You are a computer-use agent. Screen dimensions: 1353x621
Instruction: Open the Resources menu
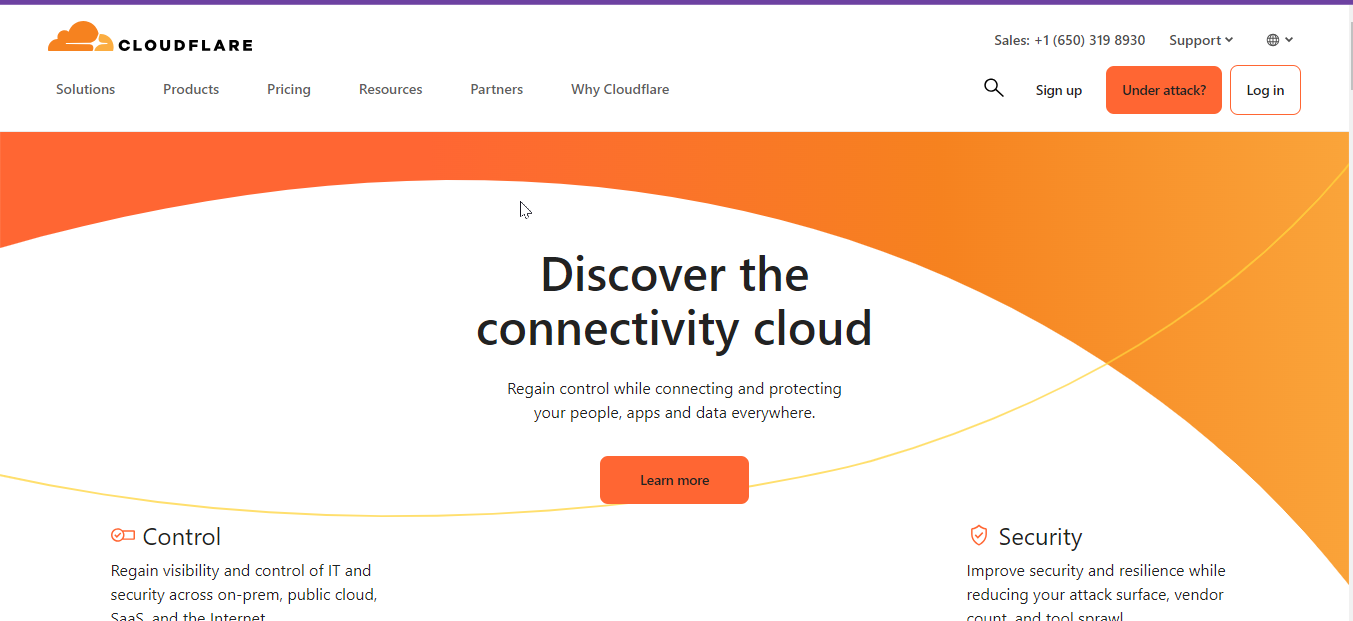point(390,89)
